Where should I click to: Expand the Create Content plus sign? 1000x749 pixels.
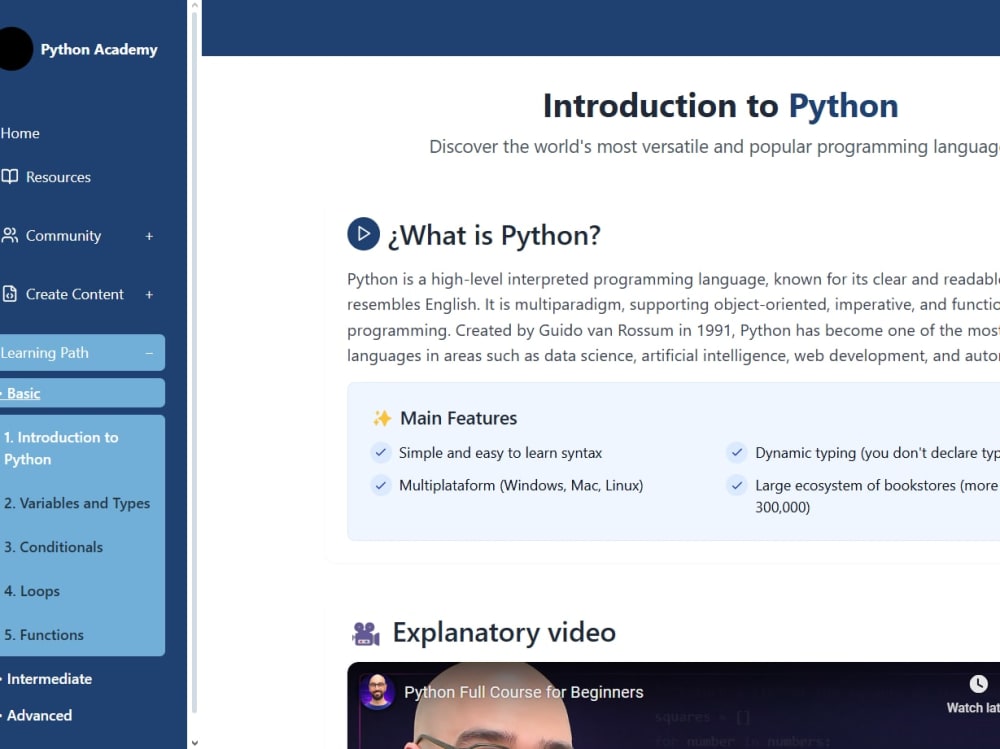click(x=149, y=295)
